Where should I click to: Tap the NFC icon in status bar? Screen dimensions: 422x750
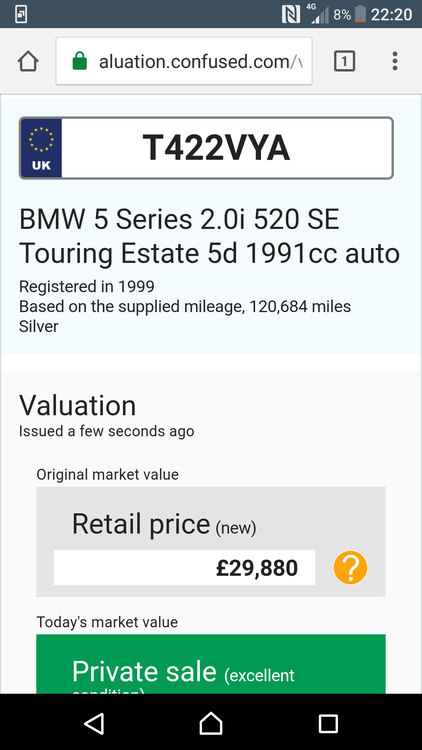[x=291, y=14]
